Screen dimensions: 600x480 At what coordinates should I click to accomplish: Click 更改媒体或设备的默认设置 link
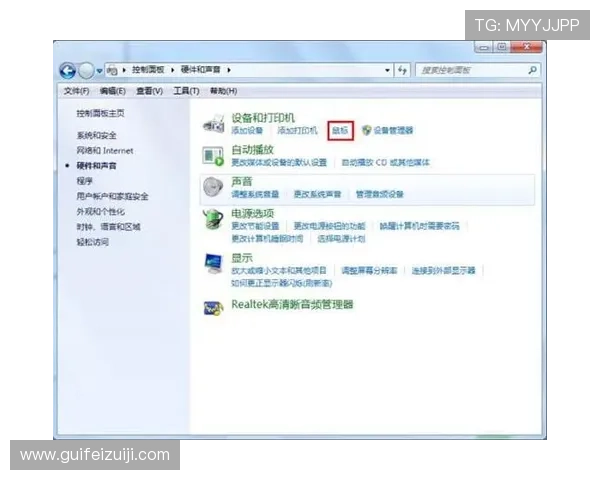coord(279,163)
